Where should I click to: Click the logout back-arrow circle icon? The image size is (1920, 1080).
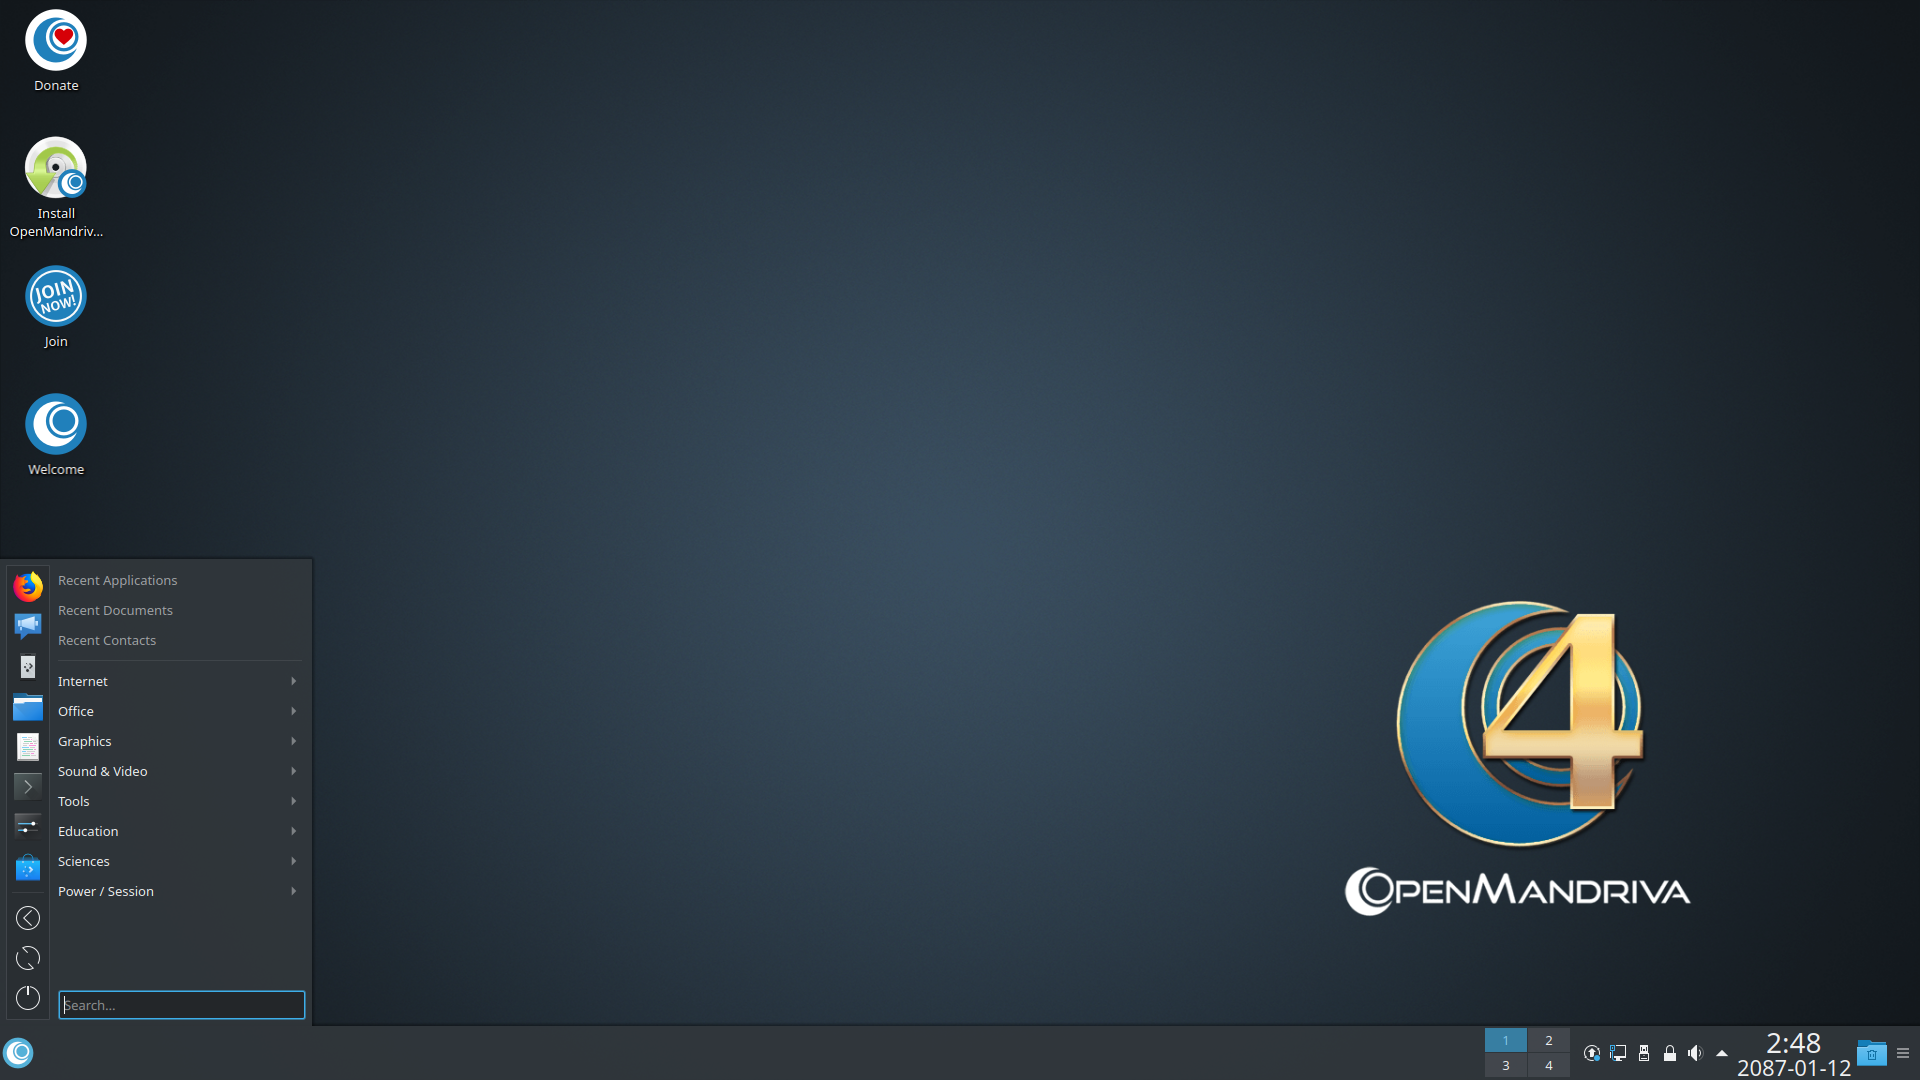28,918
